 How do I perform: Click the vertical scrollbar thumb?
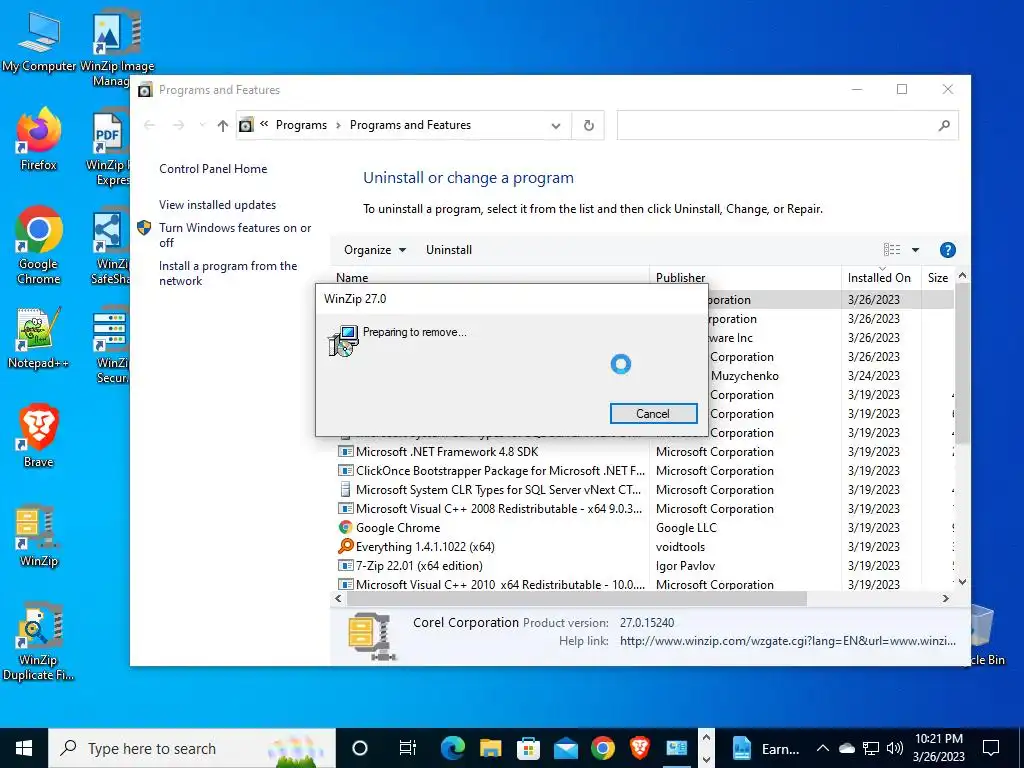click(962, 362)
